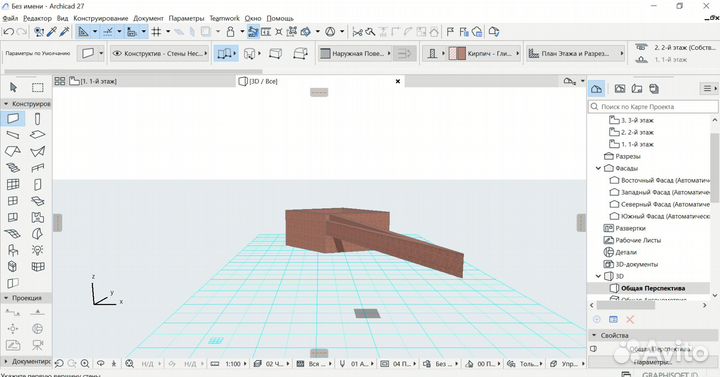The image size is (720, 377).
Task: Click the Undo arrow in toolbar
Action: [8, 32]
